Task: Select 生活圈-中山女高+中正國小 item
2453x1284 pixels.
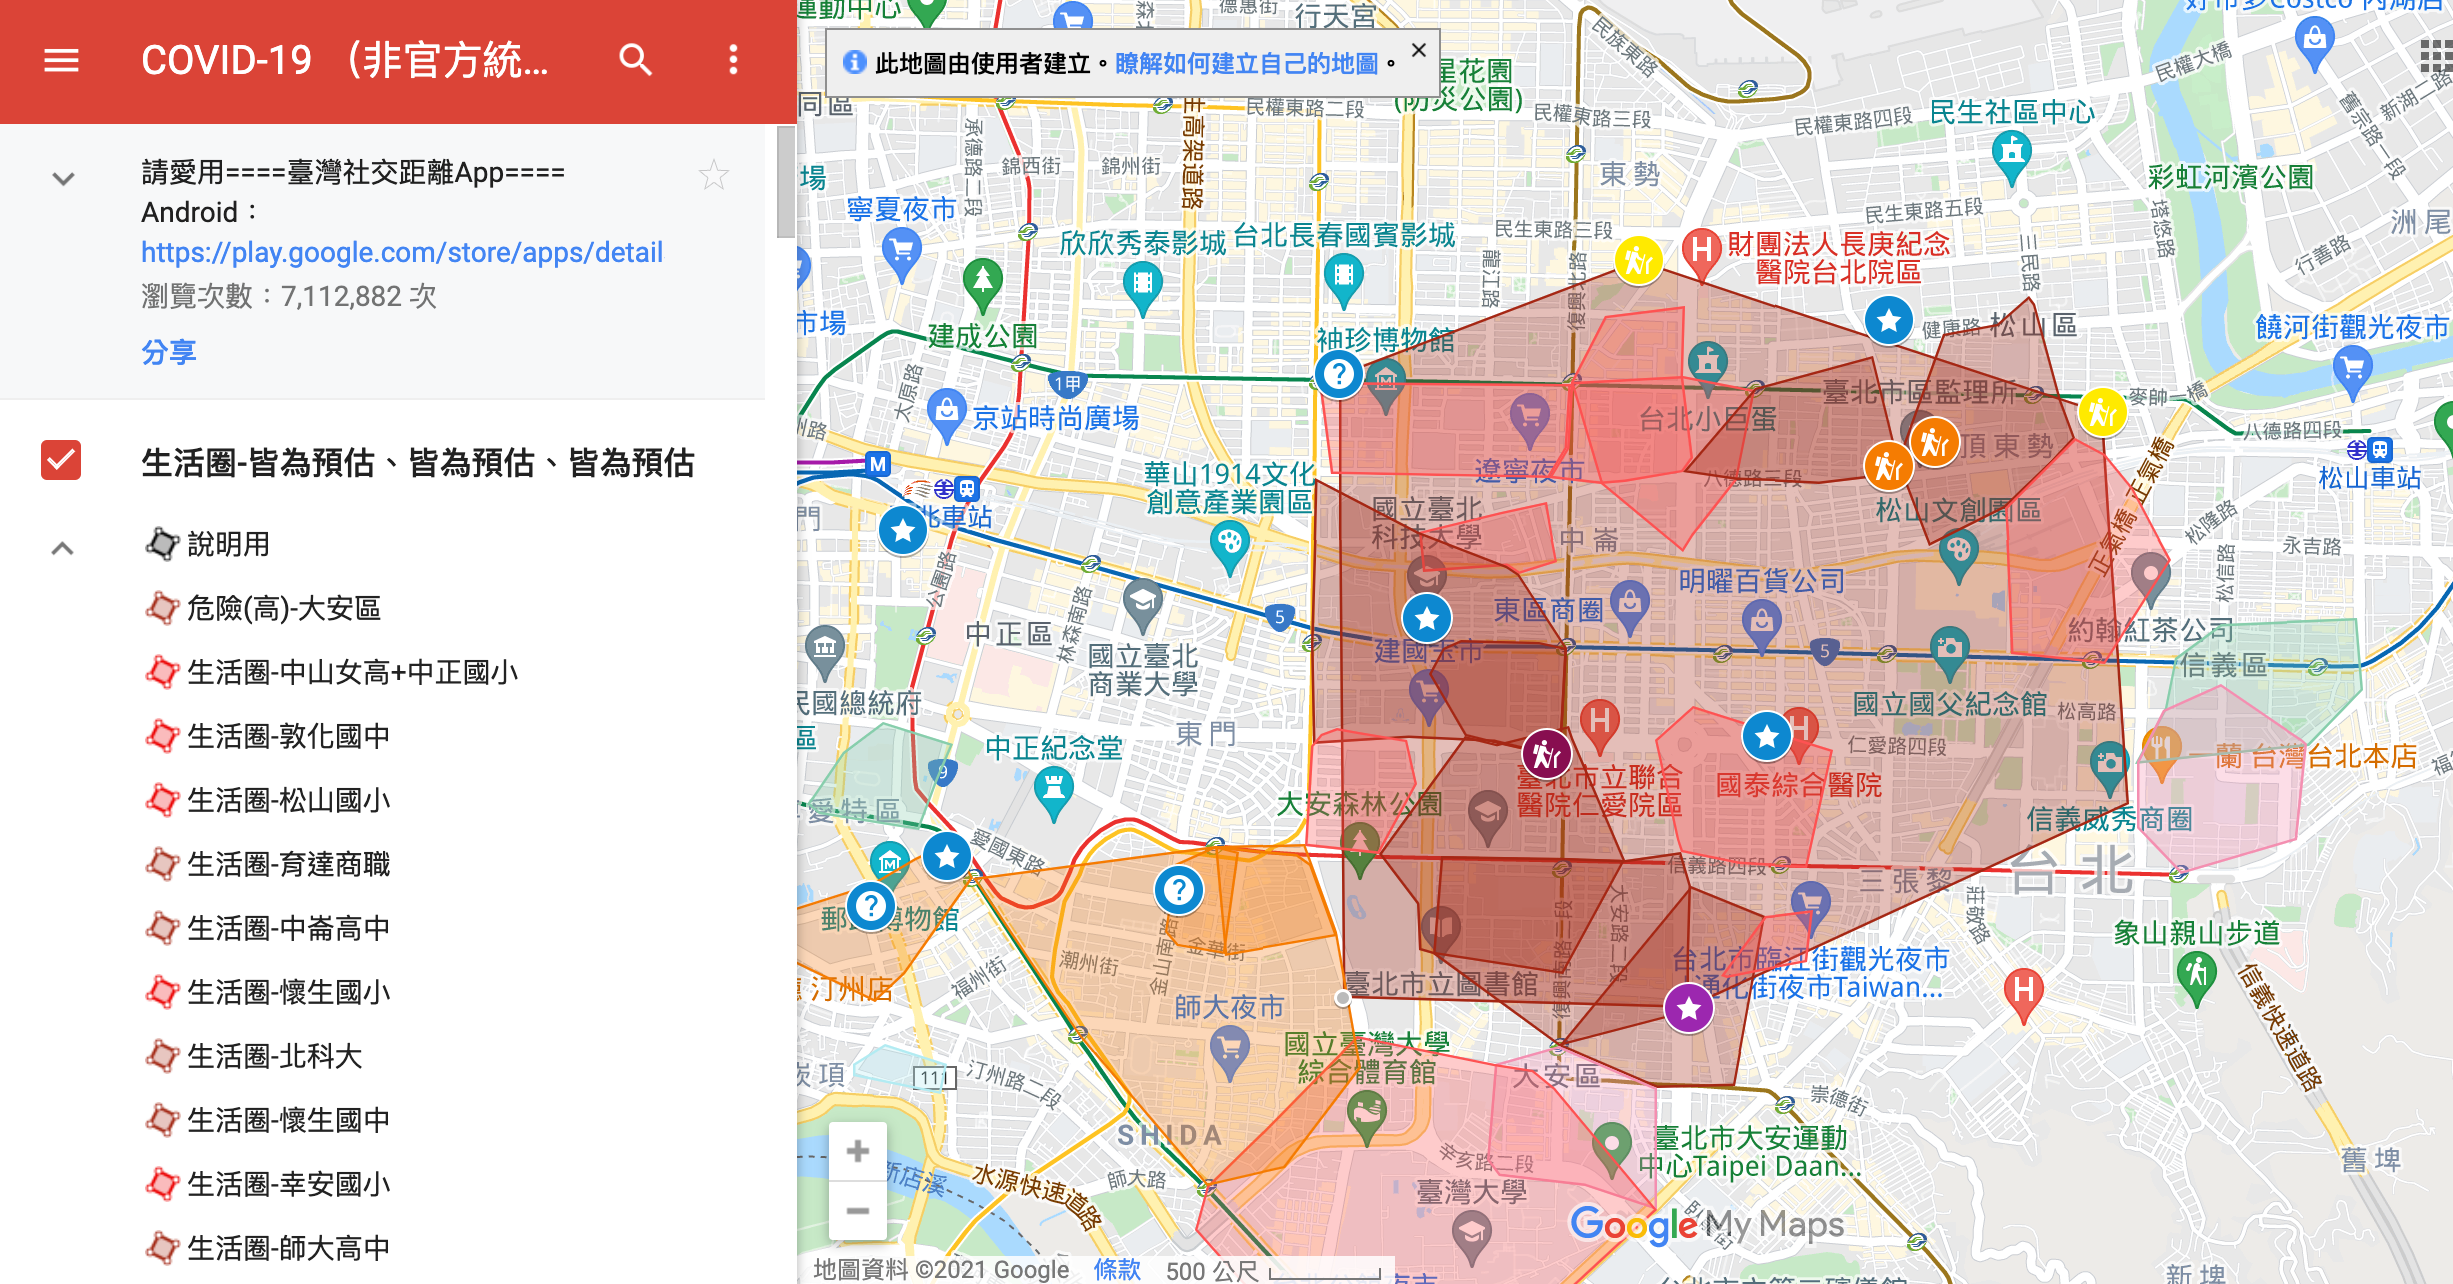Action: click(x=353, y=672)
